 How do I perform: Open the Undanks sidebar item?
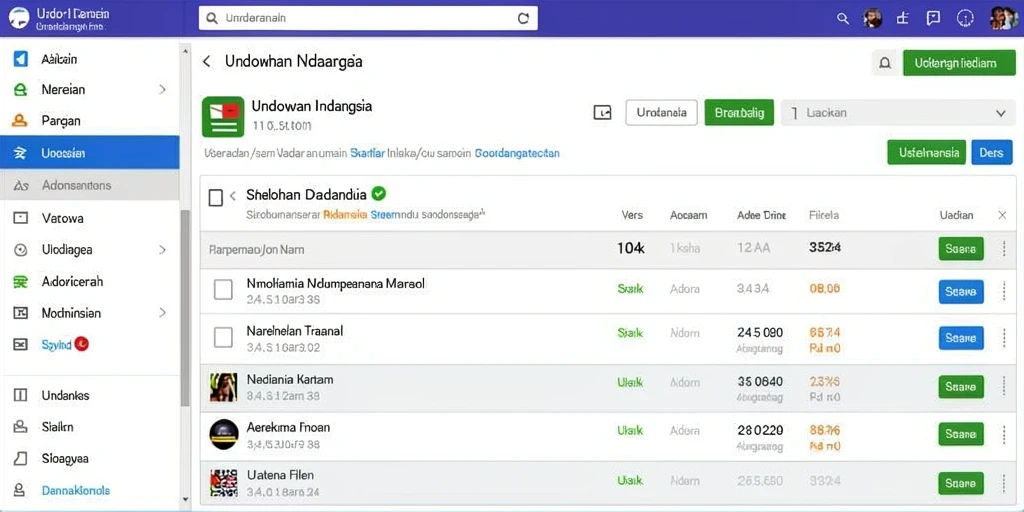[89, 395]
